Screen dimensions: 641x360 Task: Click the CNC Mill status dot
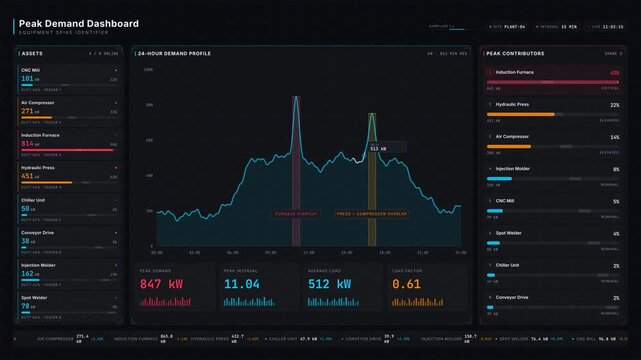point(116,70)
